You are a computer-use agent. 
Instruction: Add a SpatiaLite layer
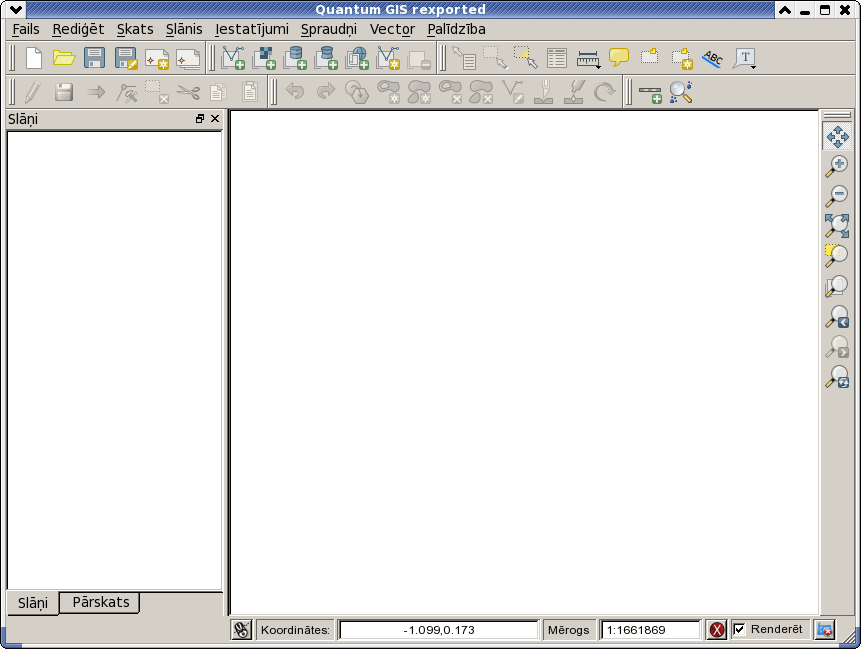(326, 58)
